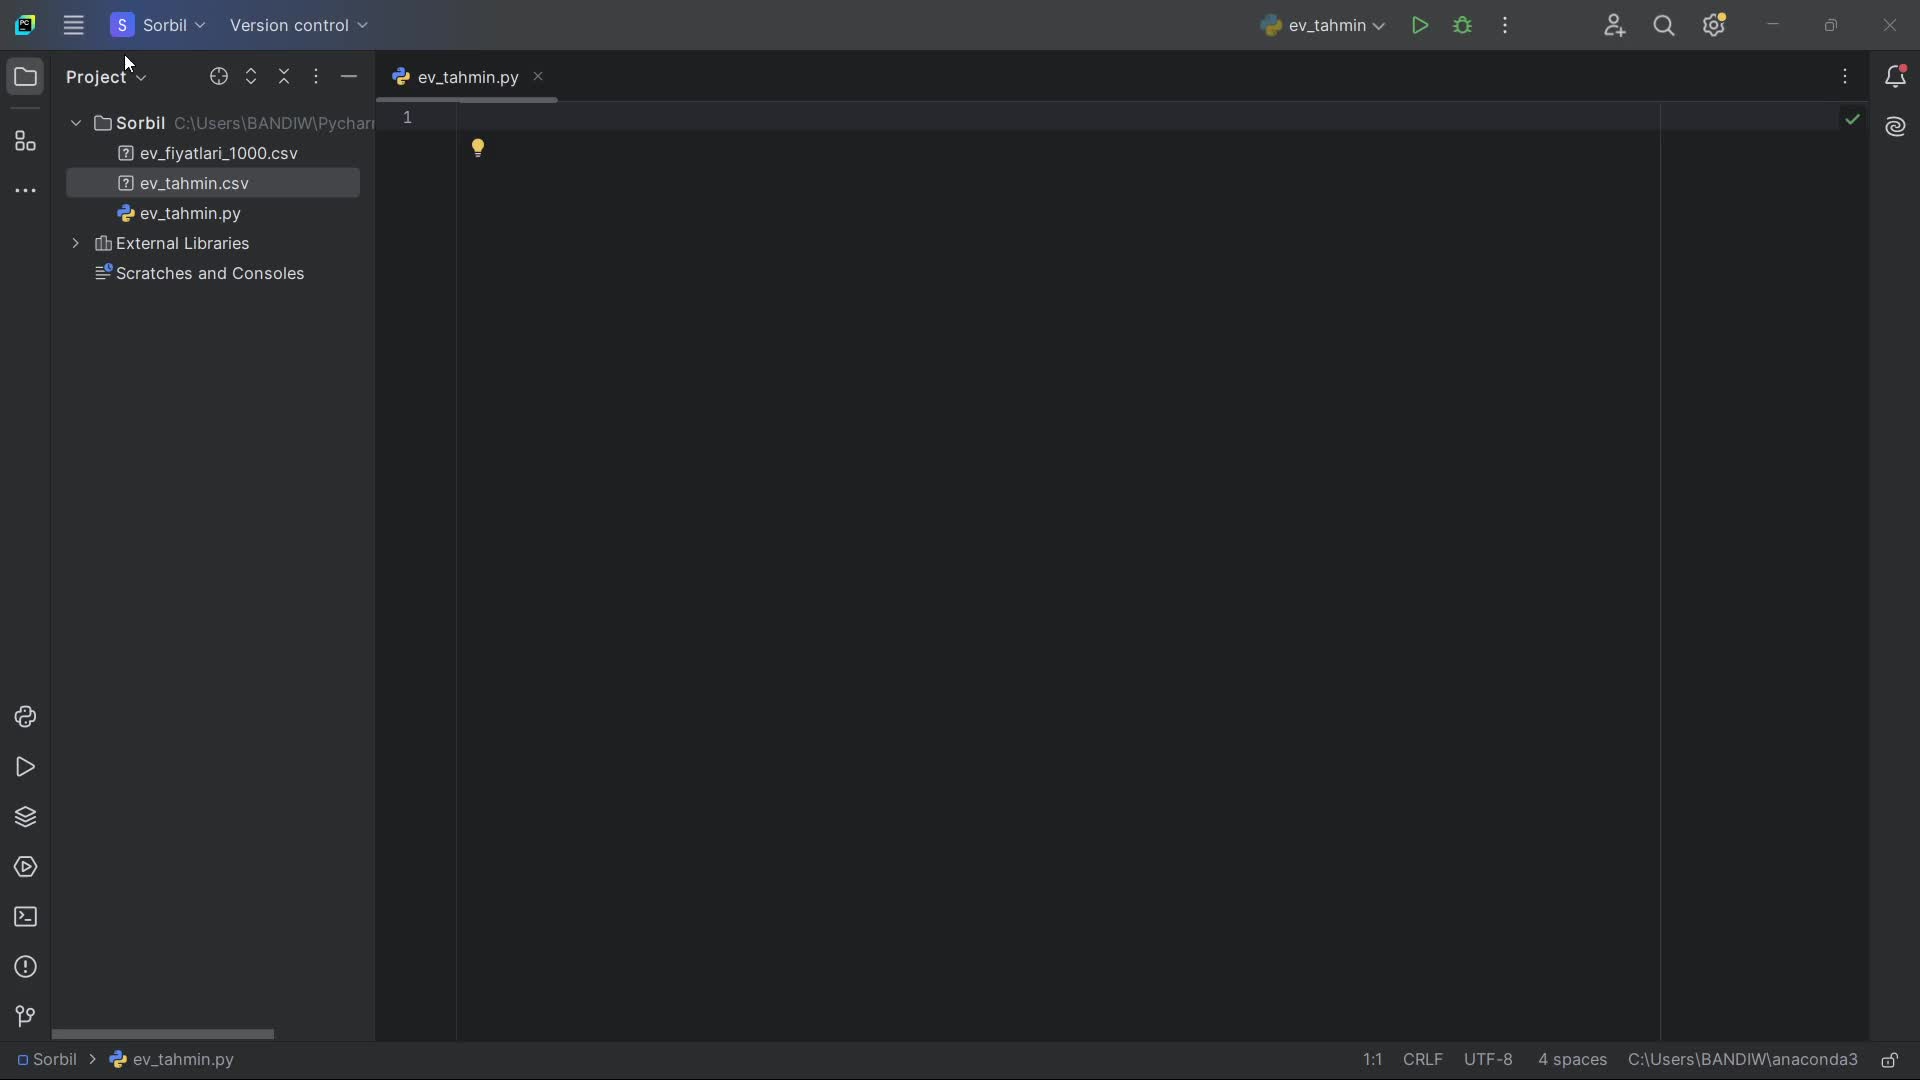Image resolution: width=1920 pixels, height=1080 pixels.
Task: Open the Structure tool window
Action: [x=25, y=141]
